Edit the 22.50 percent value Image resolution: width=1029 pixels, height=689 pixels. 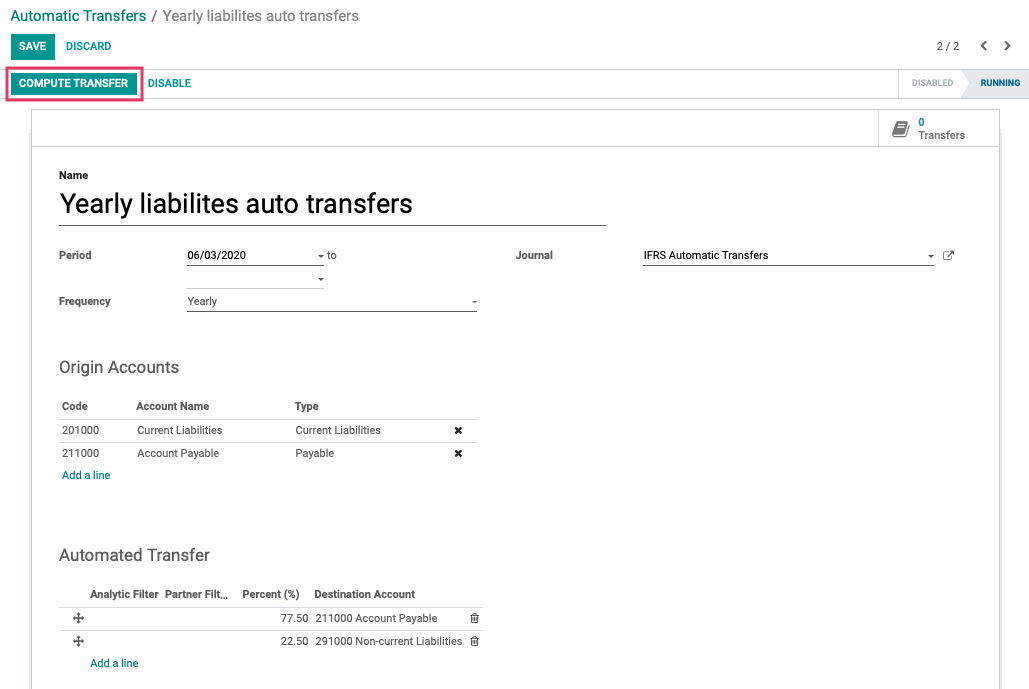click(x=294, y=641)
